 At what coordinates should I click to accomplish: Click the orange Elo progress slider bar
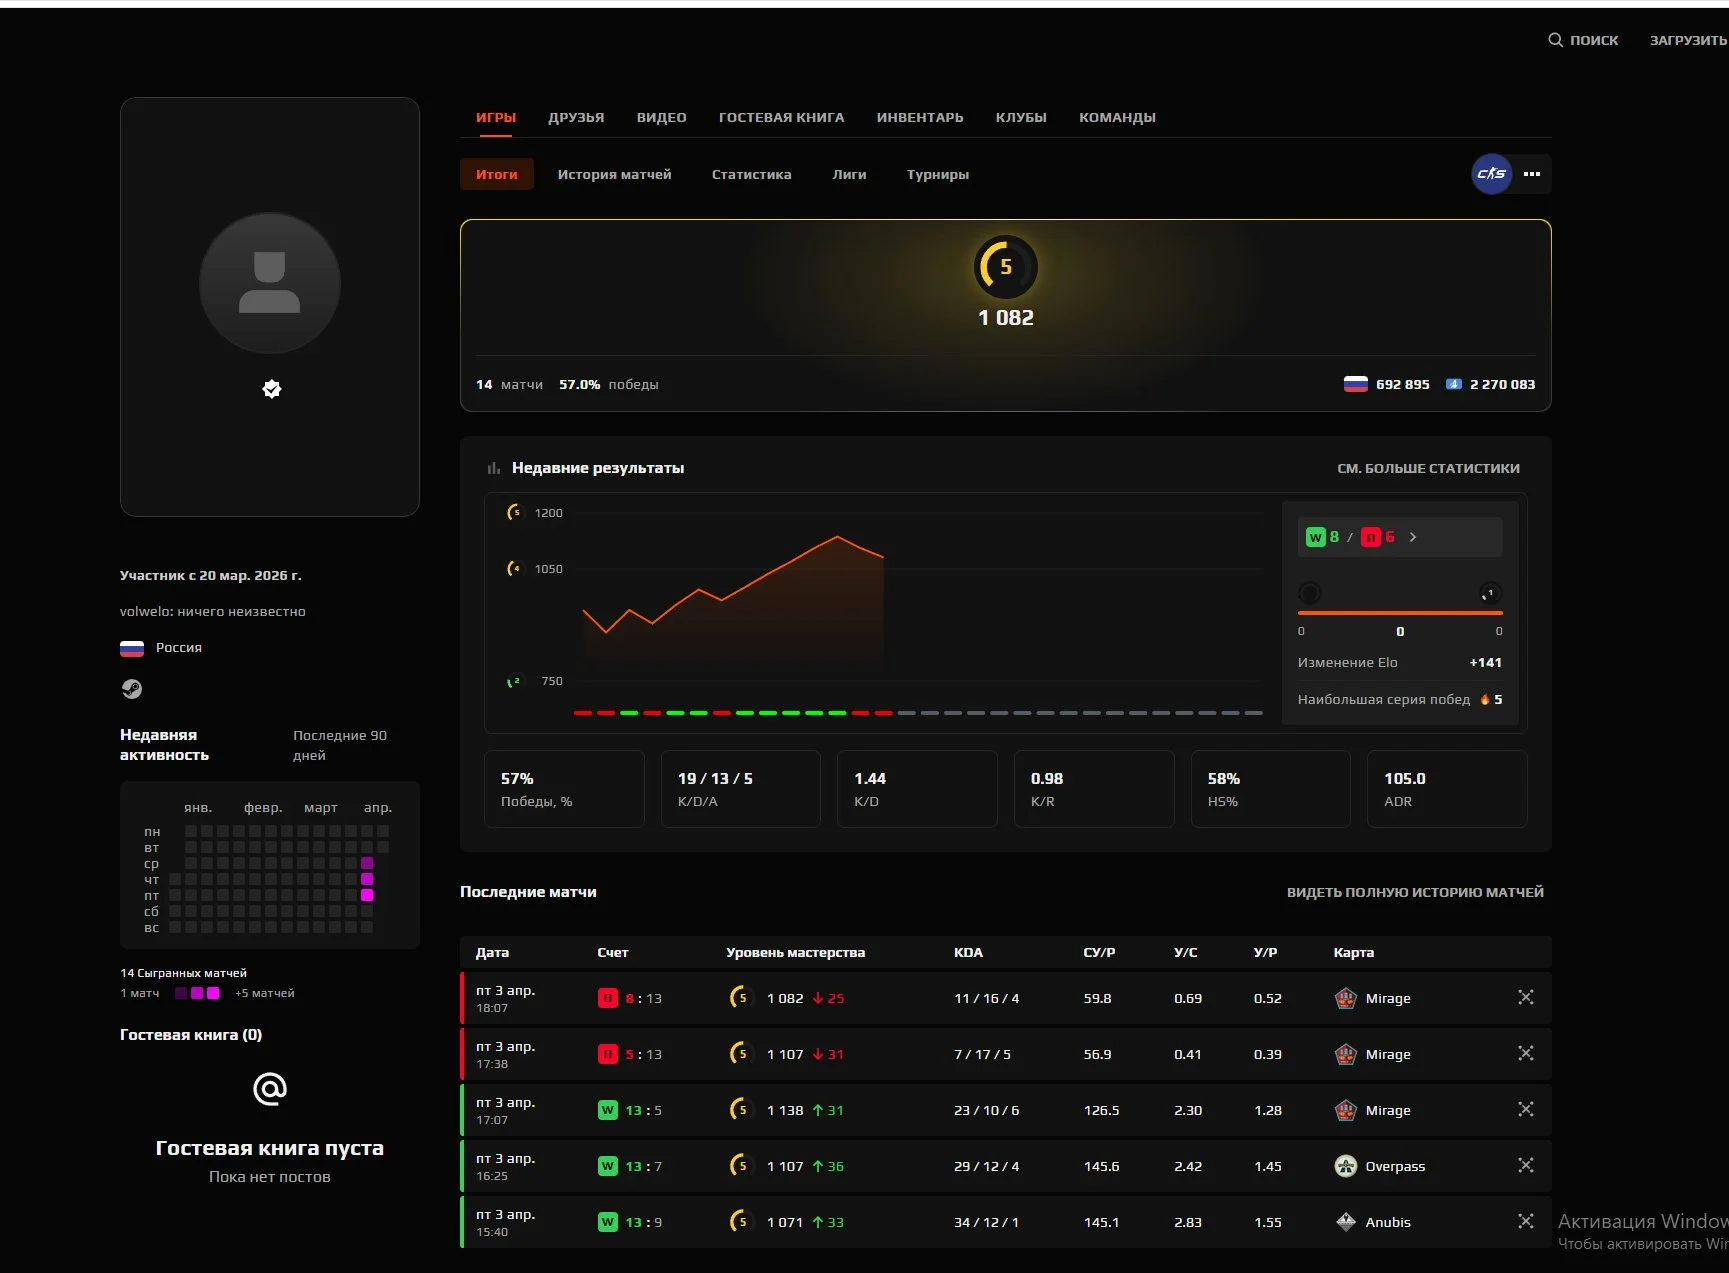(x=1399, y=612)
